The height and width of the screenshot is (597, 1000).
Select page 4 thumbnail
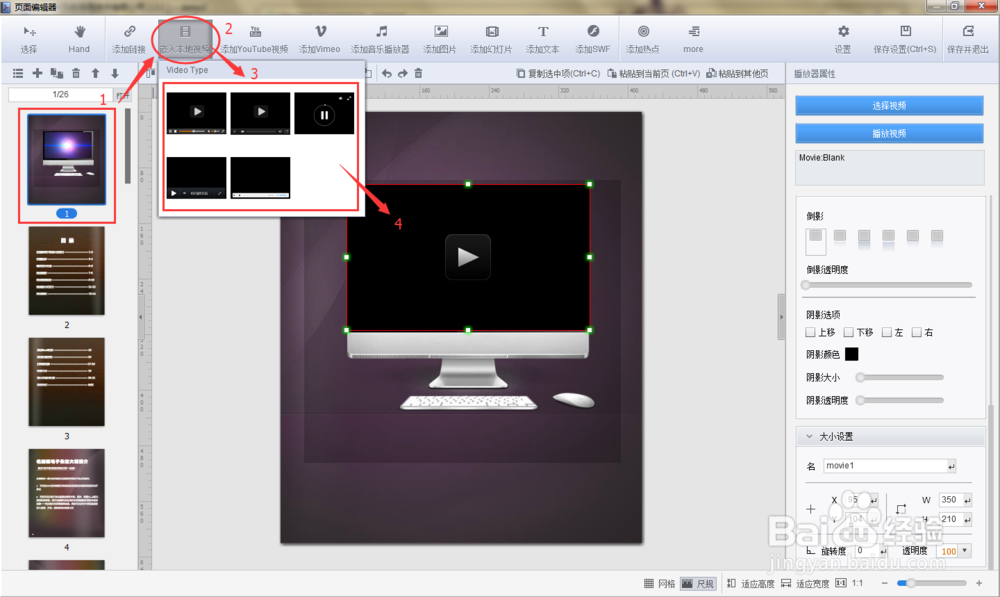coord(66,492)
